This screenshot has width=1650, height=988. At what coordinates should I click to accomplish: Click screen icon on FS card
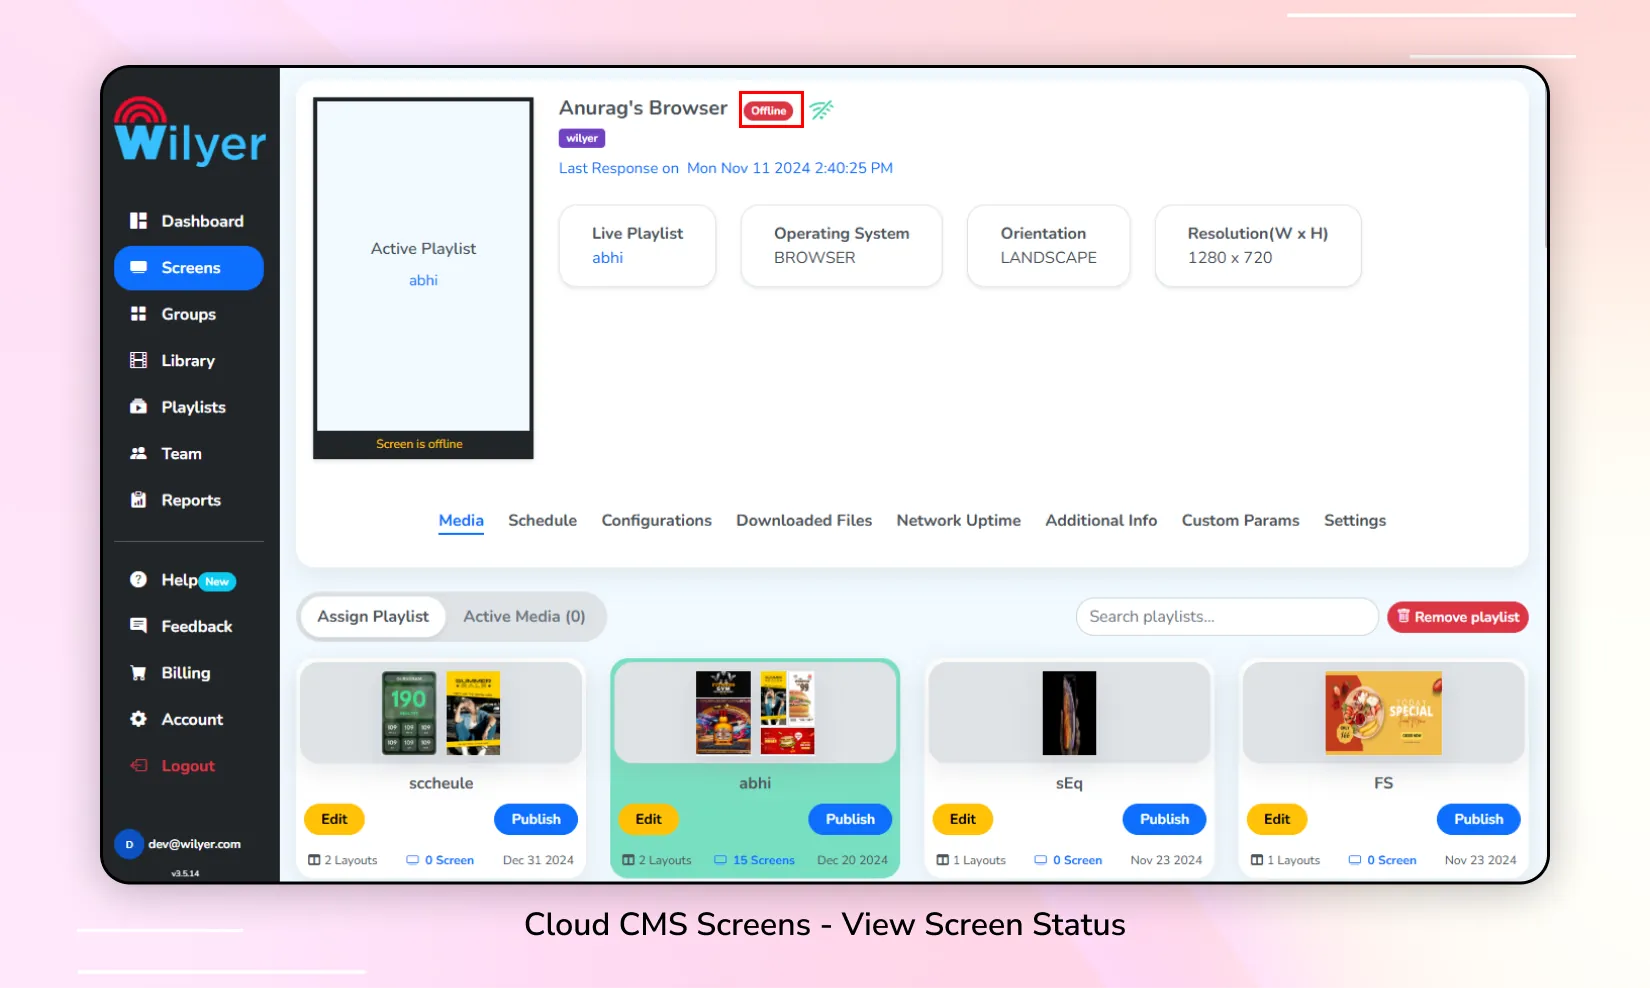[x=1354, y=860]
